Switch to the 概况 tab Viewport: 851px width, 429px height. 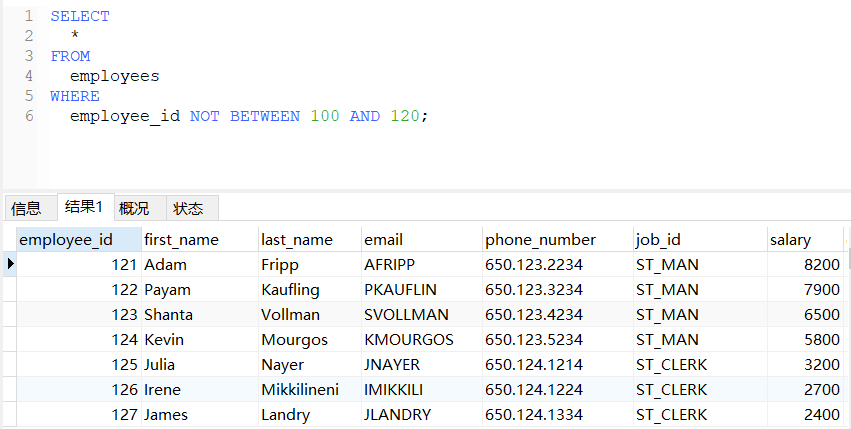(x=134, y=209)
